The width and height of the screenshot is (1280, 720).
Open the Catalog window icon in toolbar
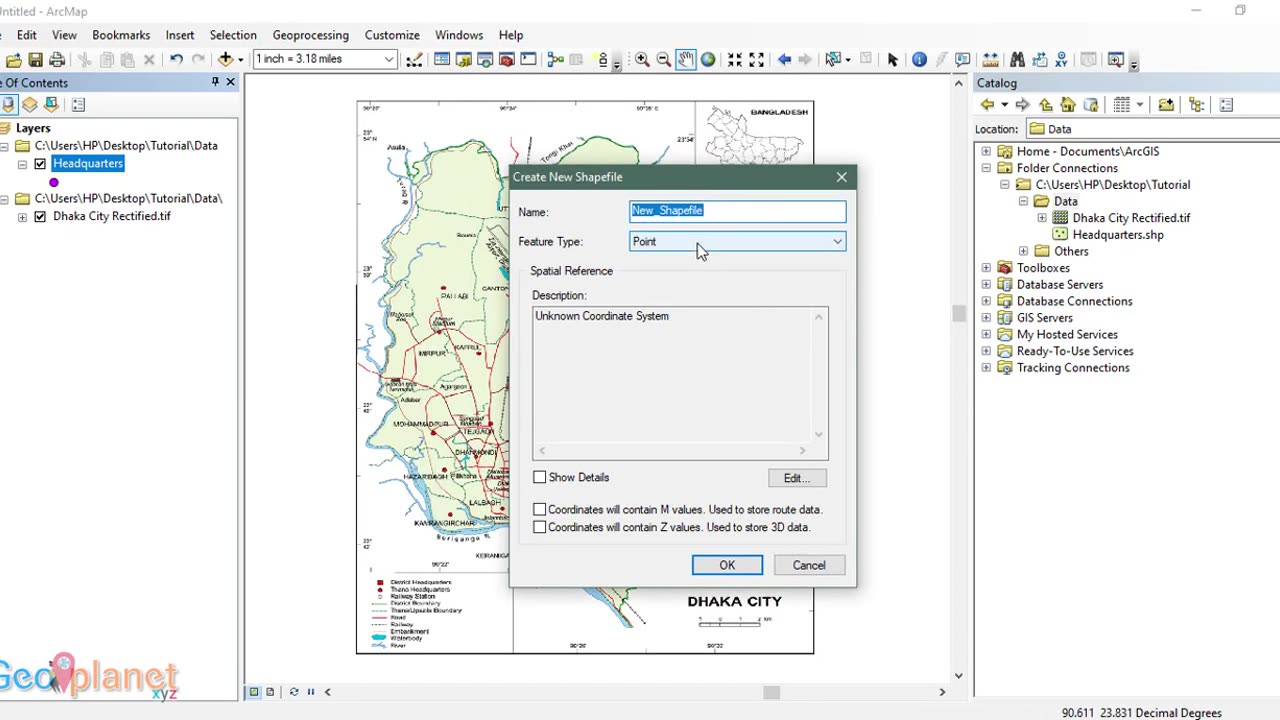coord(463,60)
